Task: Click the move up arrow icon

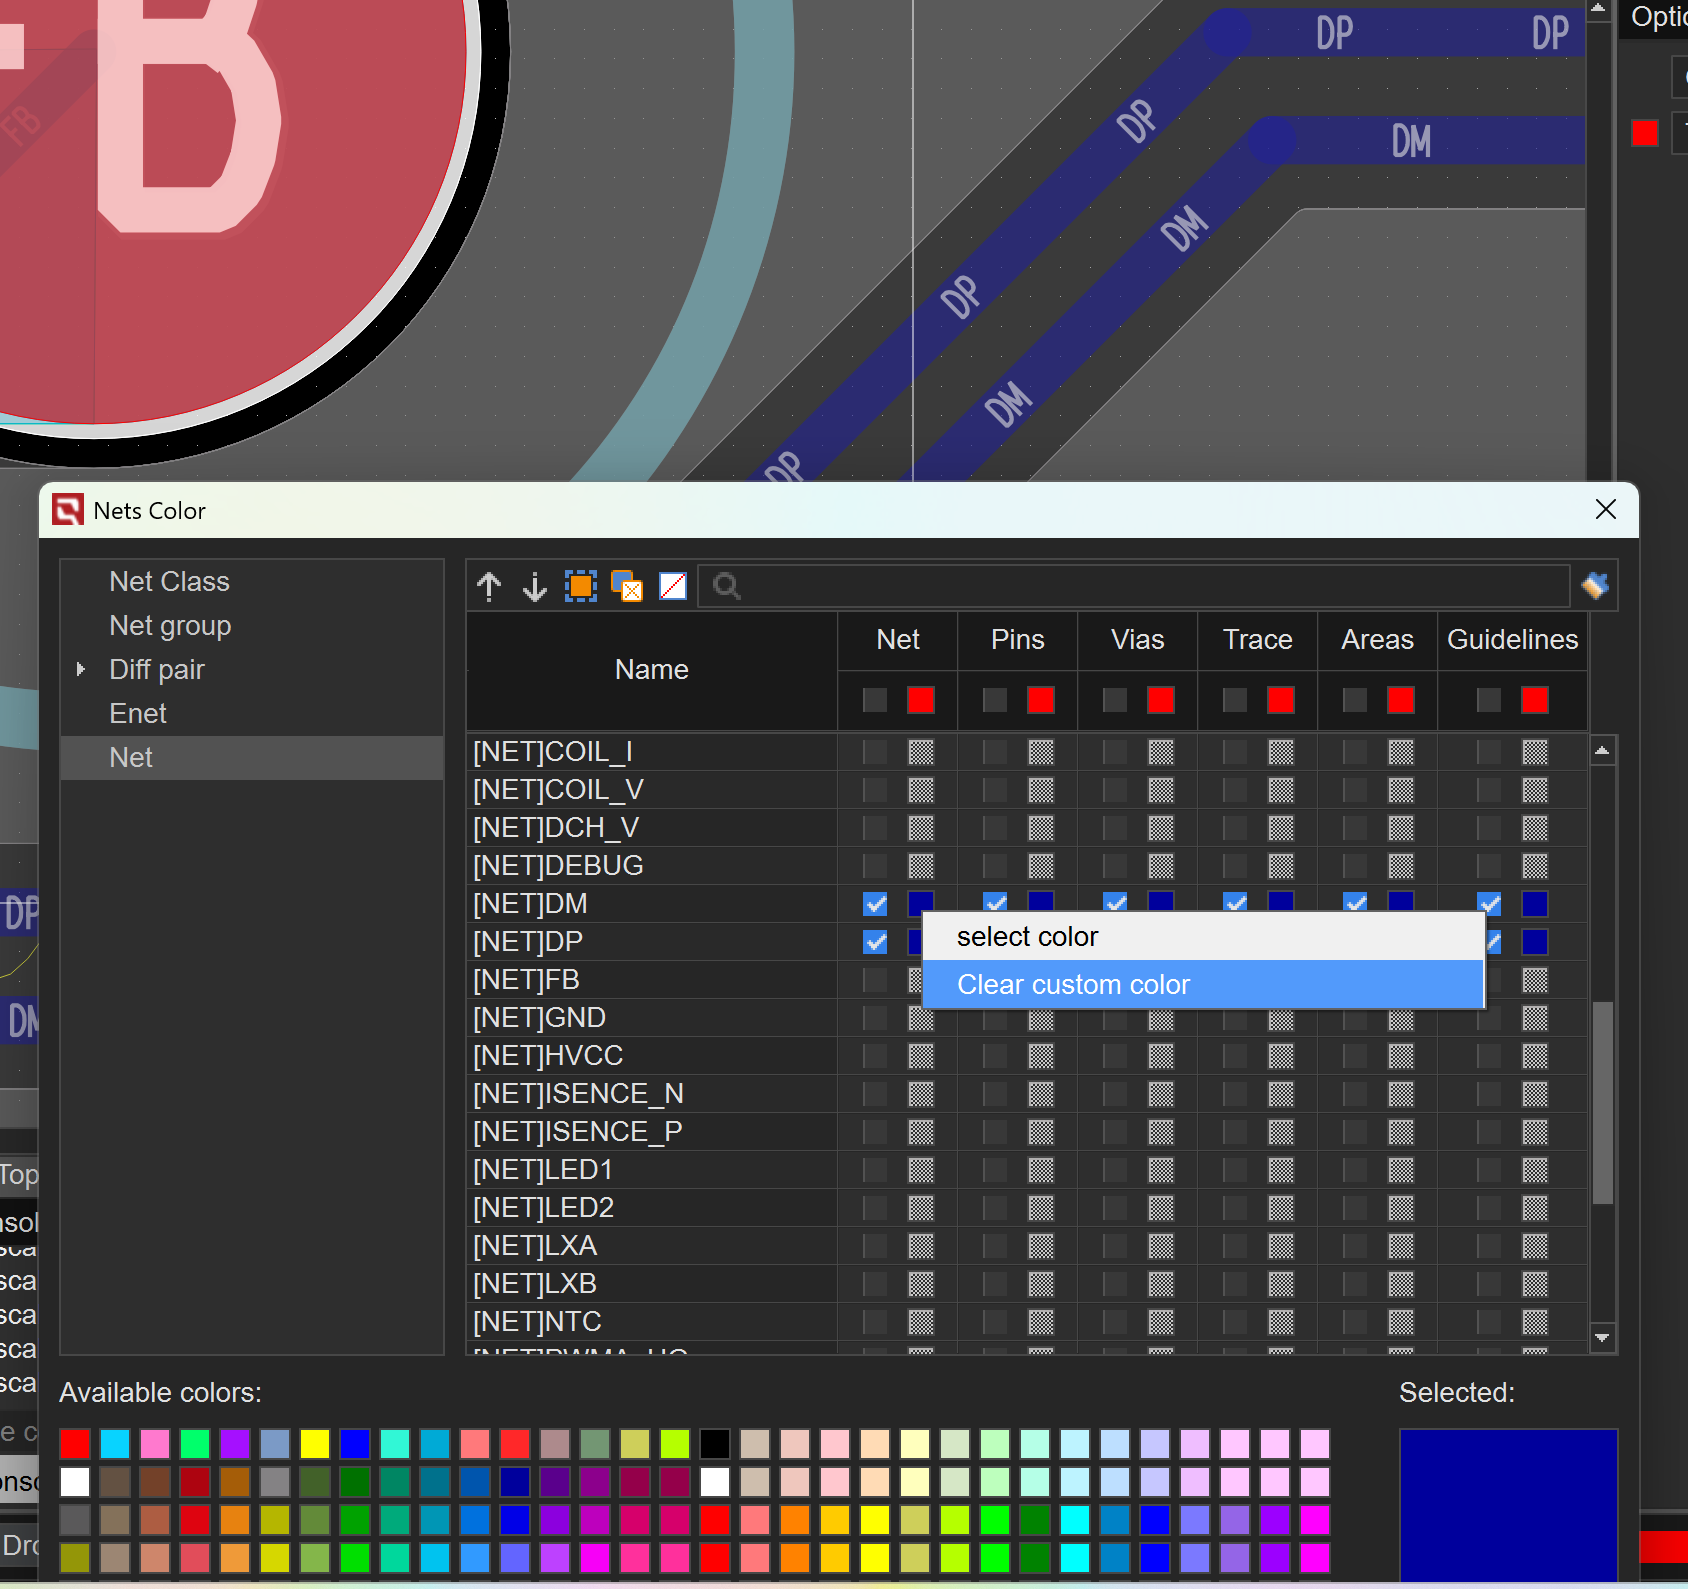Action: pyautogui.click(x=489, y=586)
